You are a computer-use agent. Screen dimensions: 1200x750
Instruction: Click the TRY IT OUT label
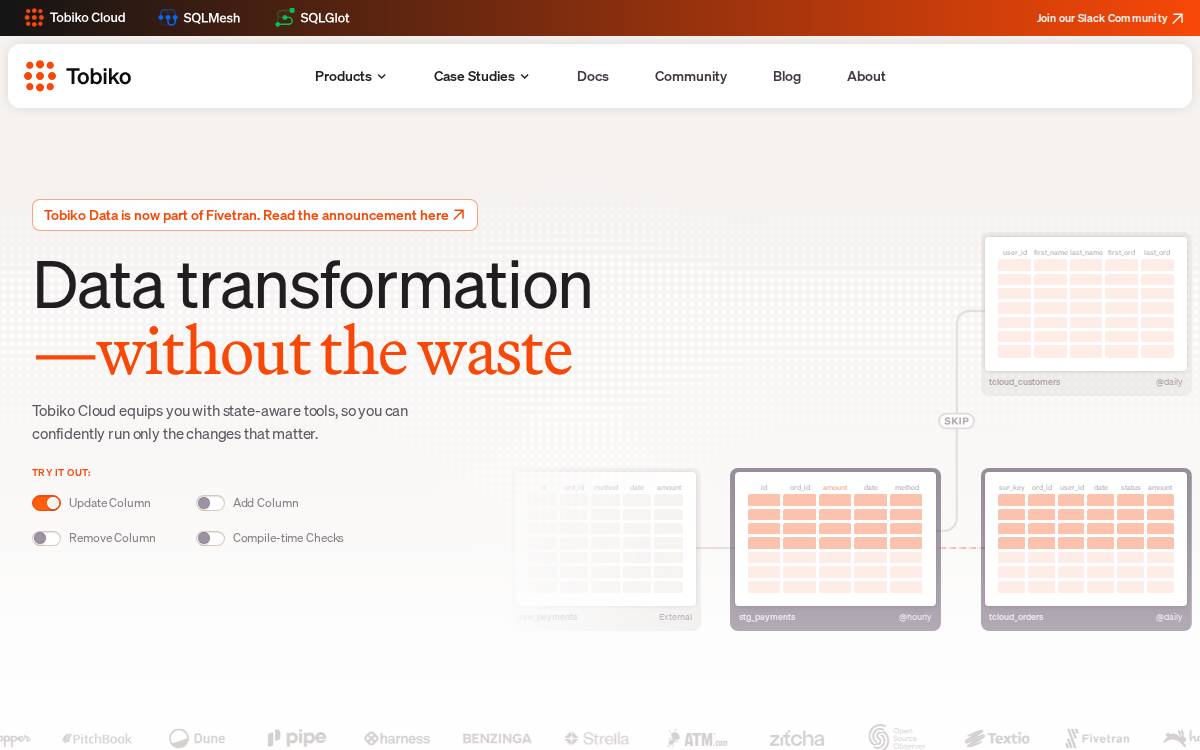[x=61, y=473]
